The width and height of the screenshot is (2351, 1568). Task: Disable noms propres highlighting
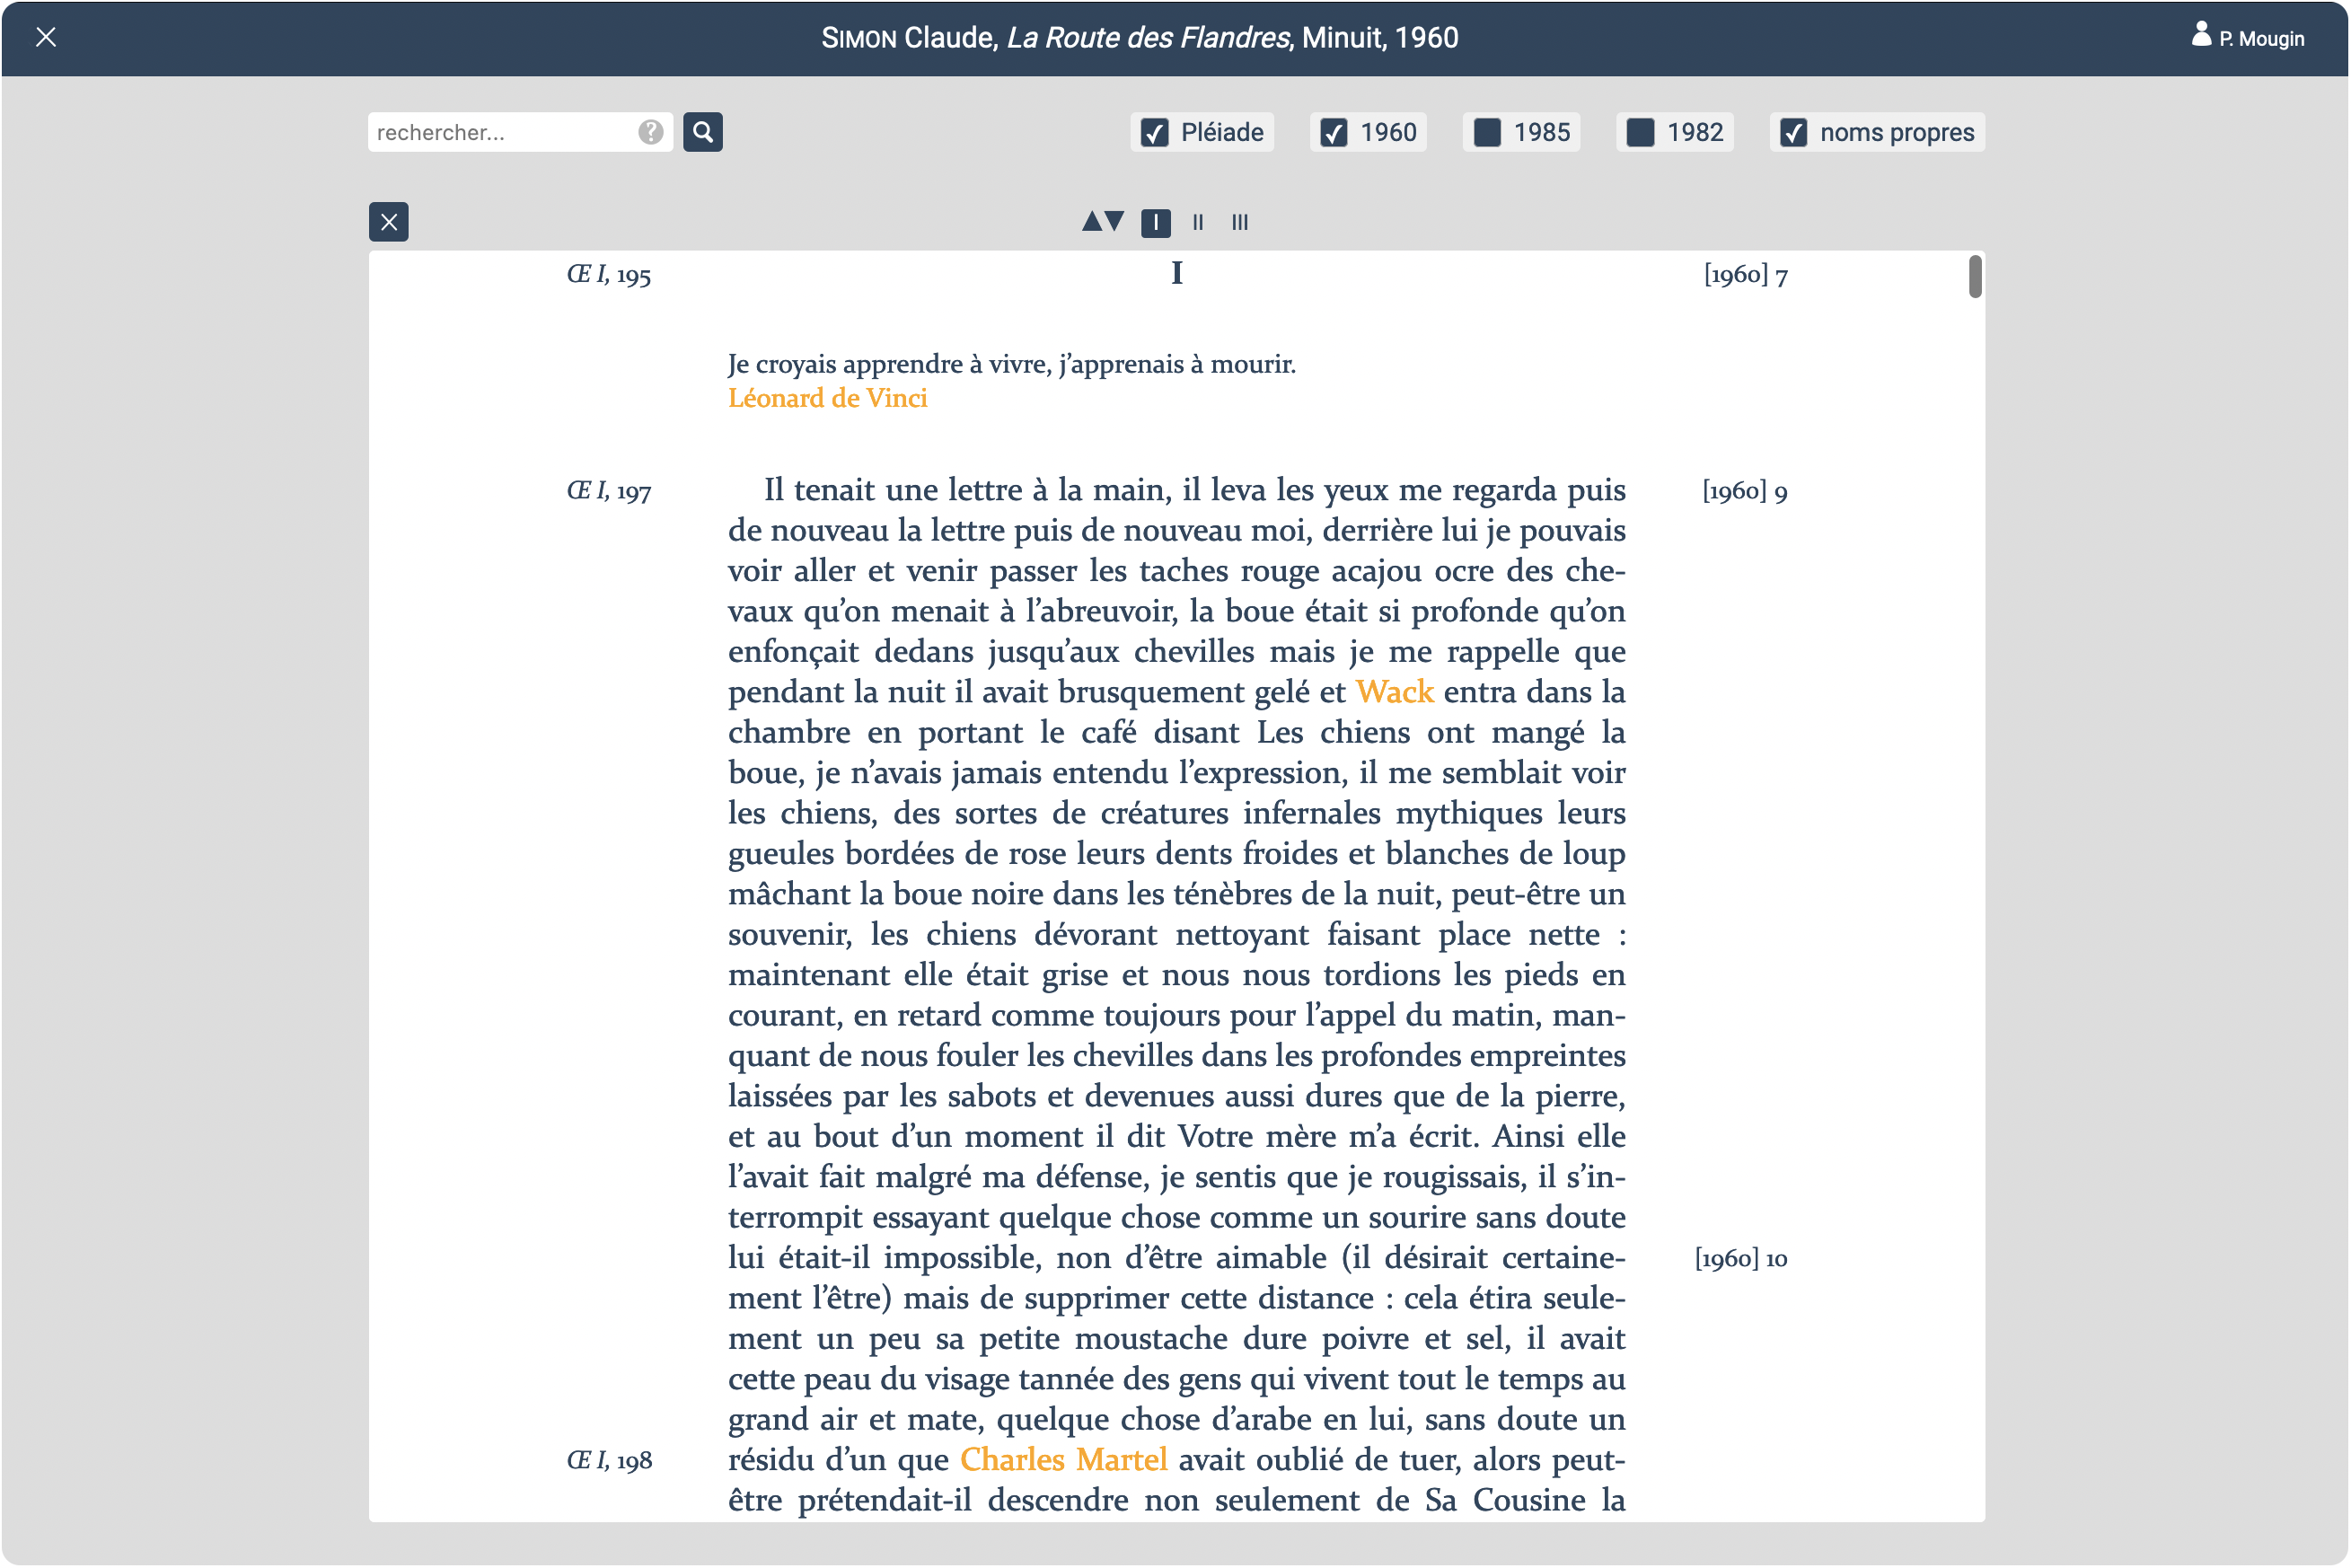pyautogui.click(x=1794, y=133)
